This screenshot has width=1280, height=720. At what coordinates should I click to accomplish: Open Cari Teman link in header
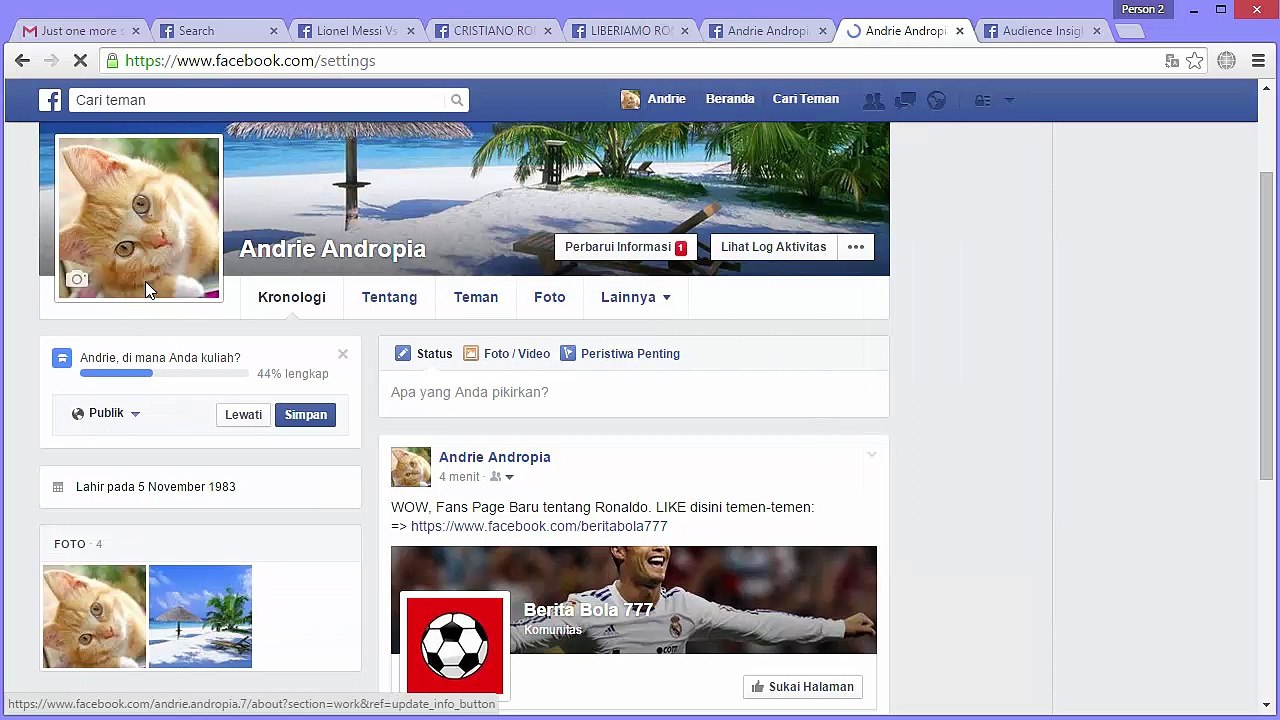coord(806,99)
